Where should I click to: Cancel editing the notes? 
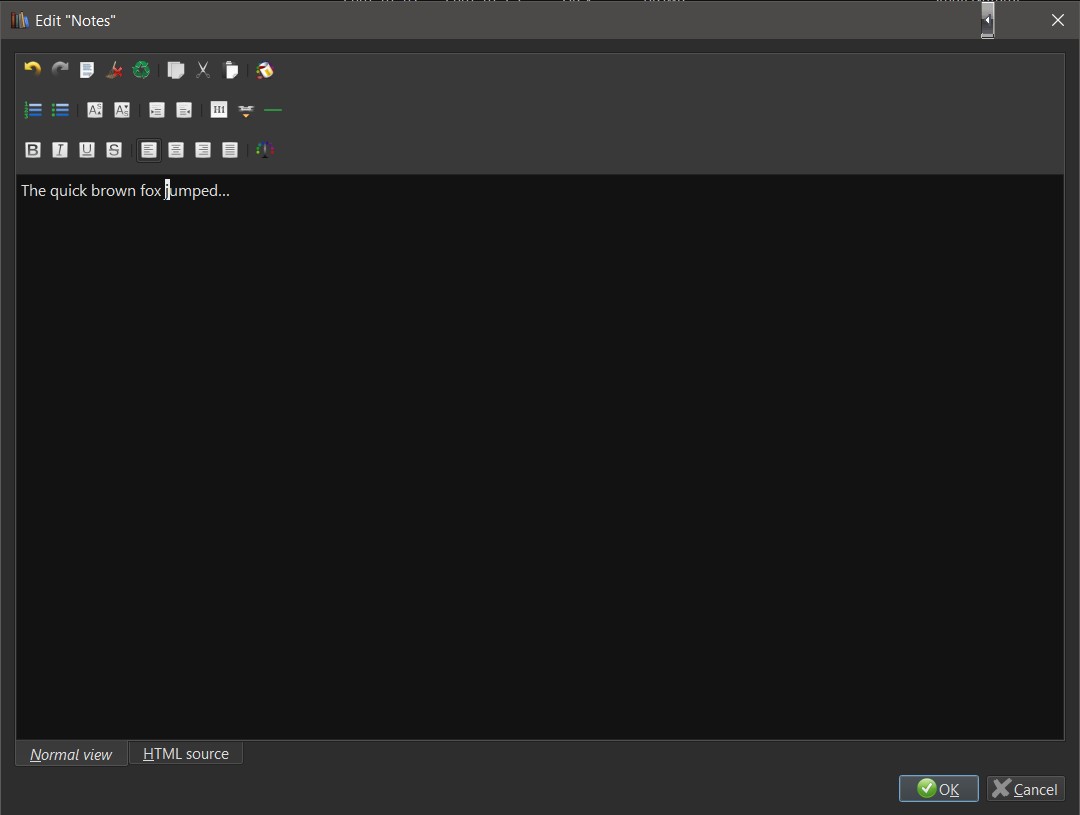point(1026,788)
